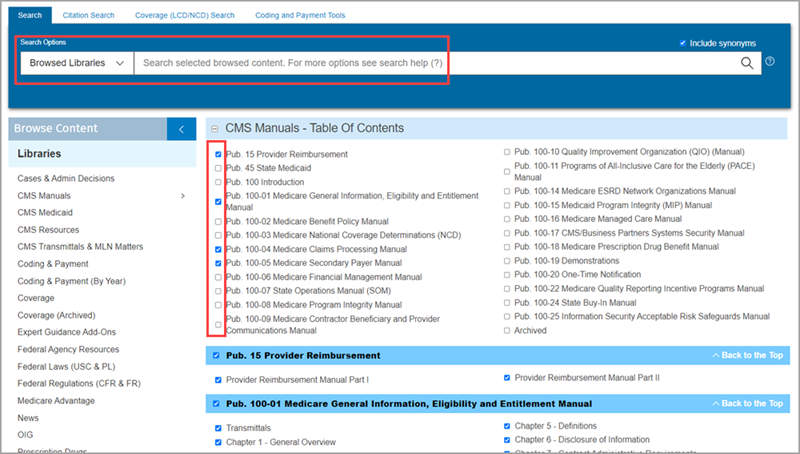Open Federal Laws (USC & PL) library
The height and width of the screenshot is (454, 800).
pyautogui.click(x=66, y=367)
